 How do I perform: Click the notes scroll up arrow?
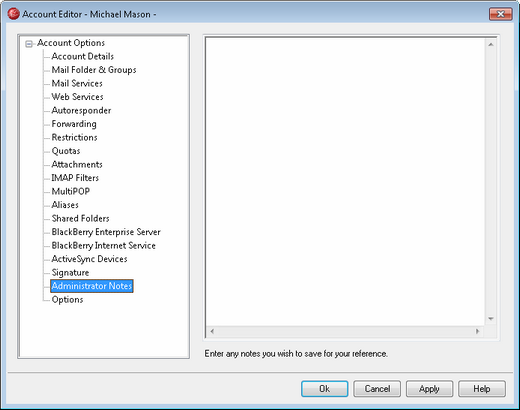[x=491, y=44]
